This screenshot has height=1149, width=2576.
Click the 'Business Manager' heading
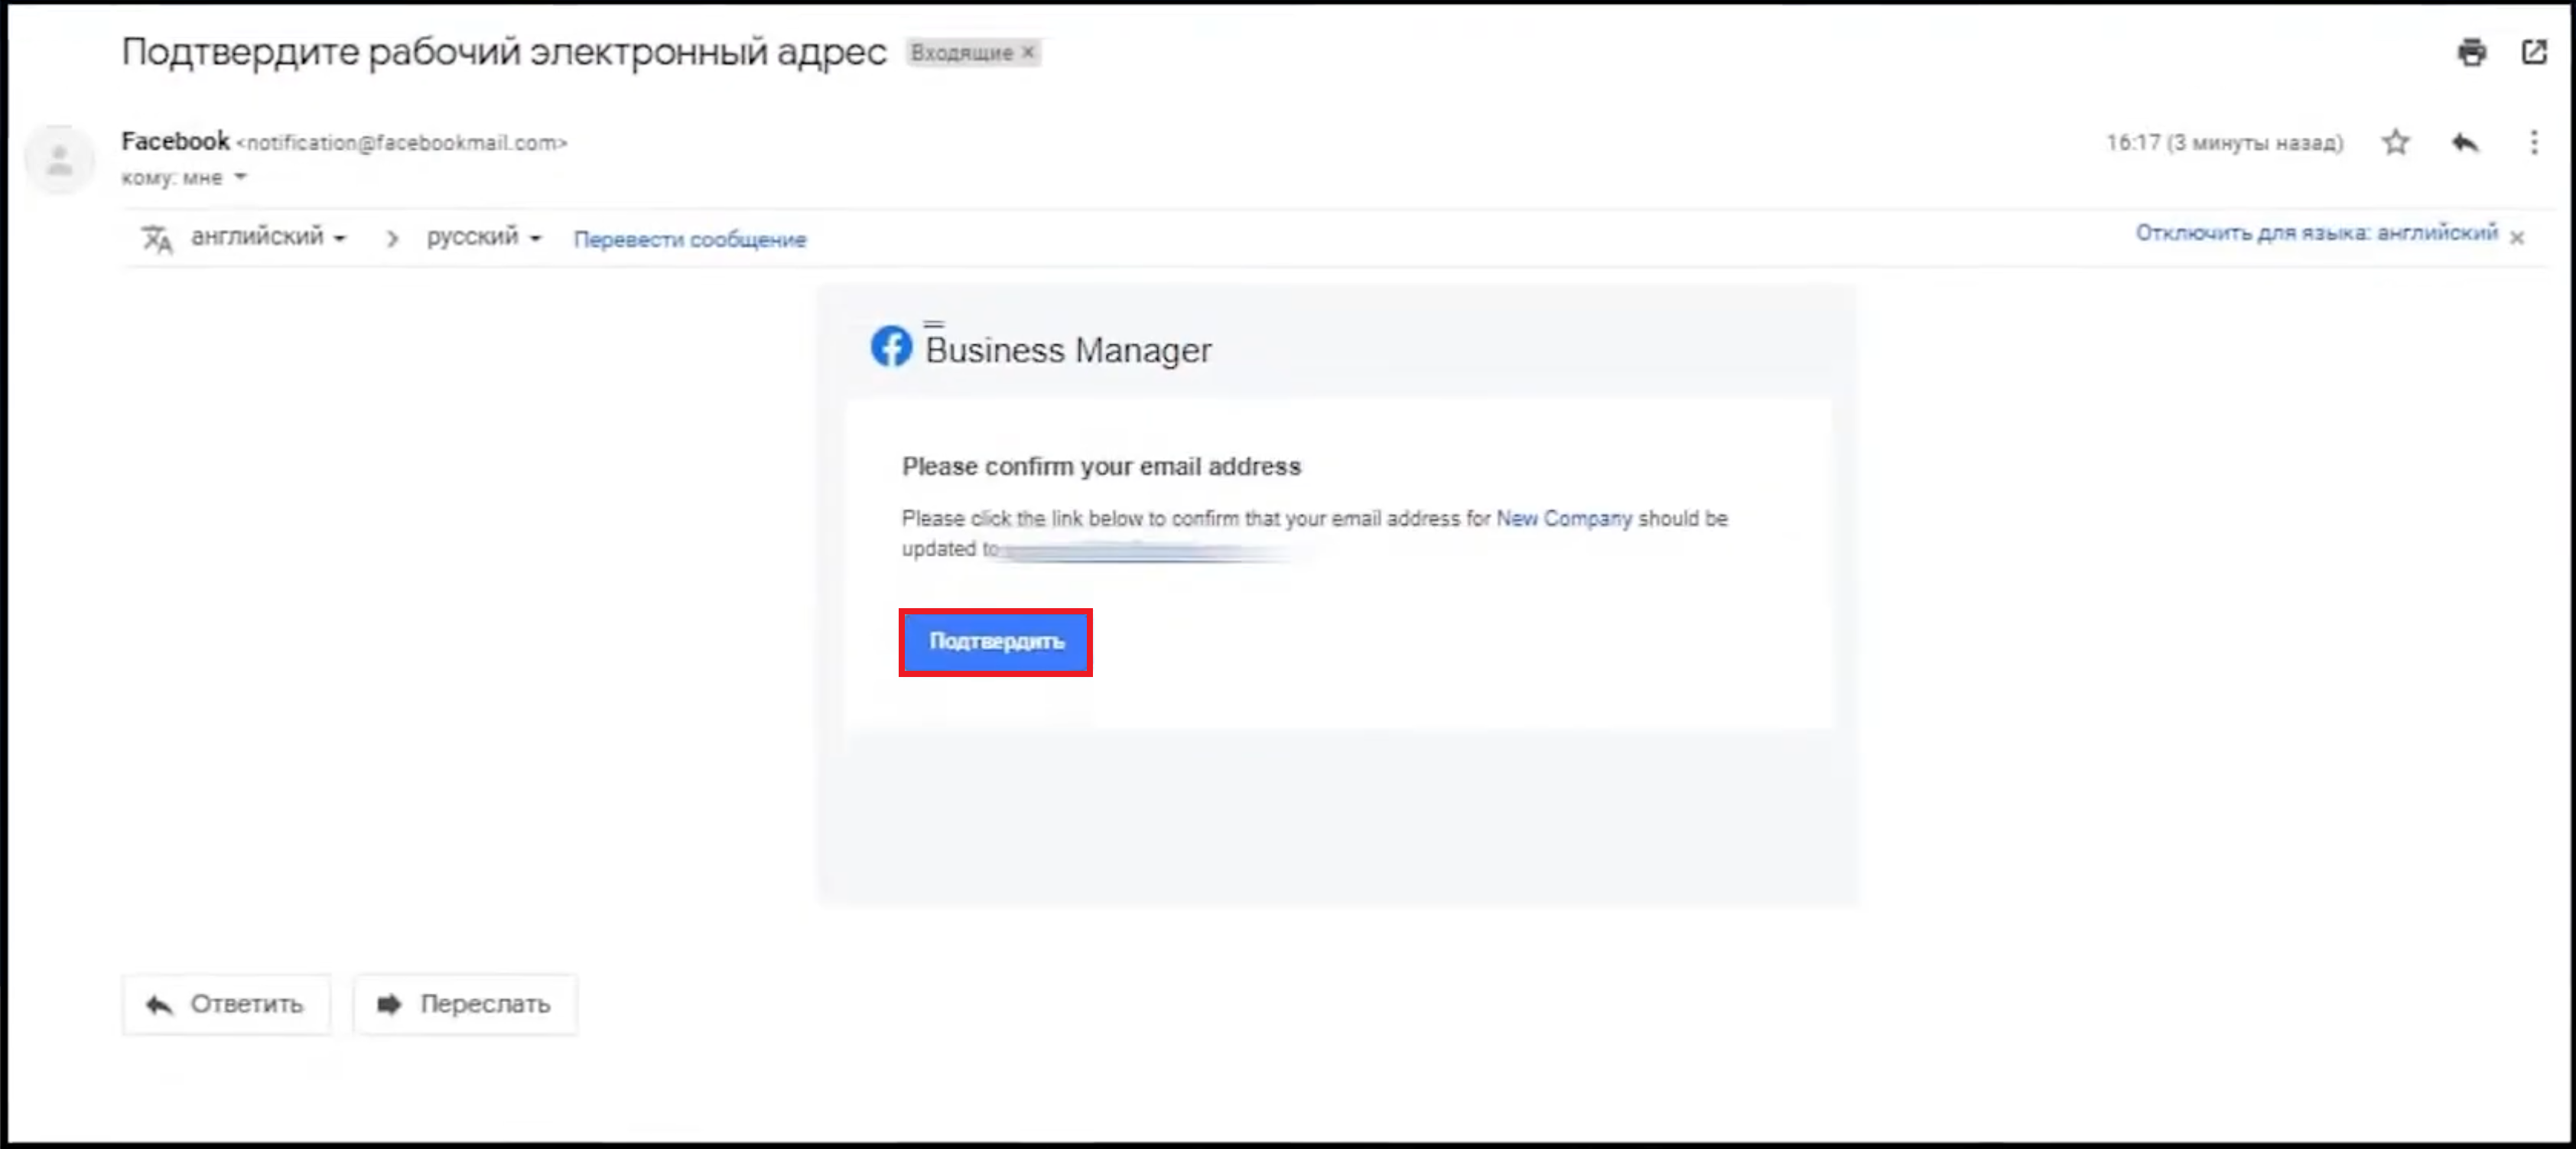1068,350
